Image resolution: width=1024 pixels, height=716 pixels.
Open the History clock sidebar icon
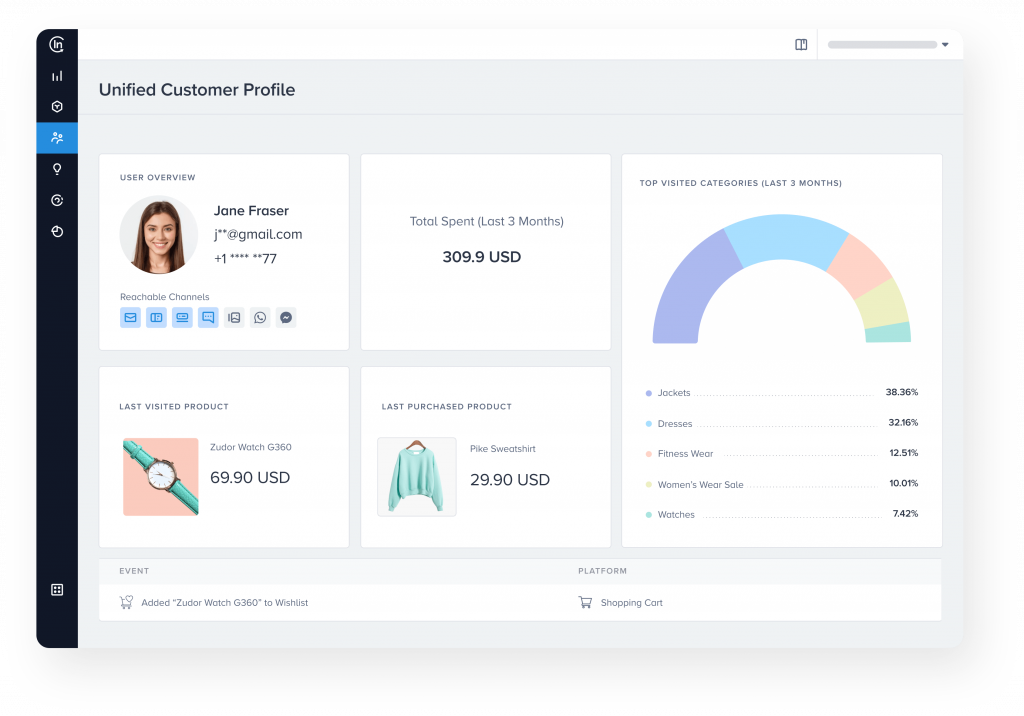click(x=57, y=231)
